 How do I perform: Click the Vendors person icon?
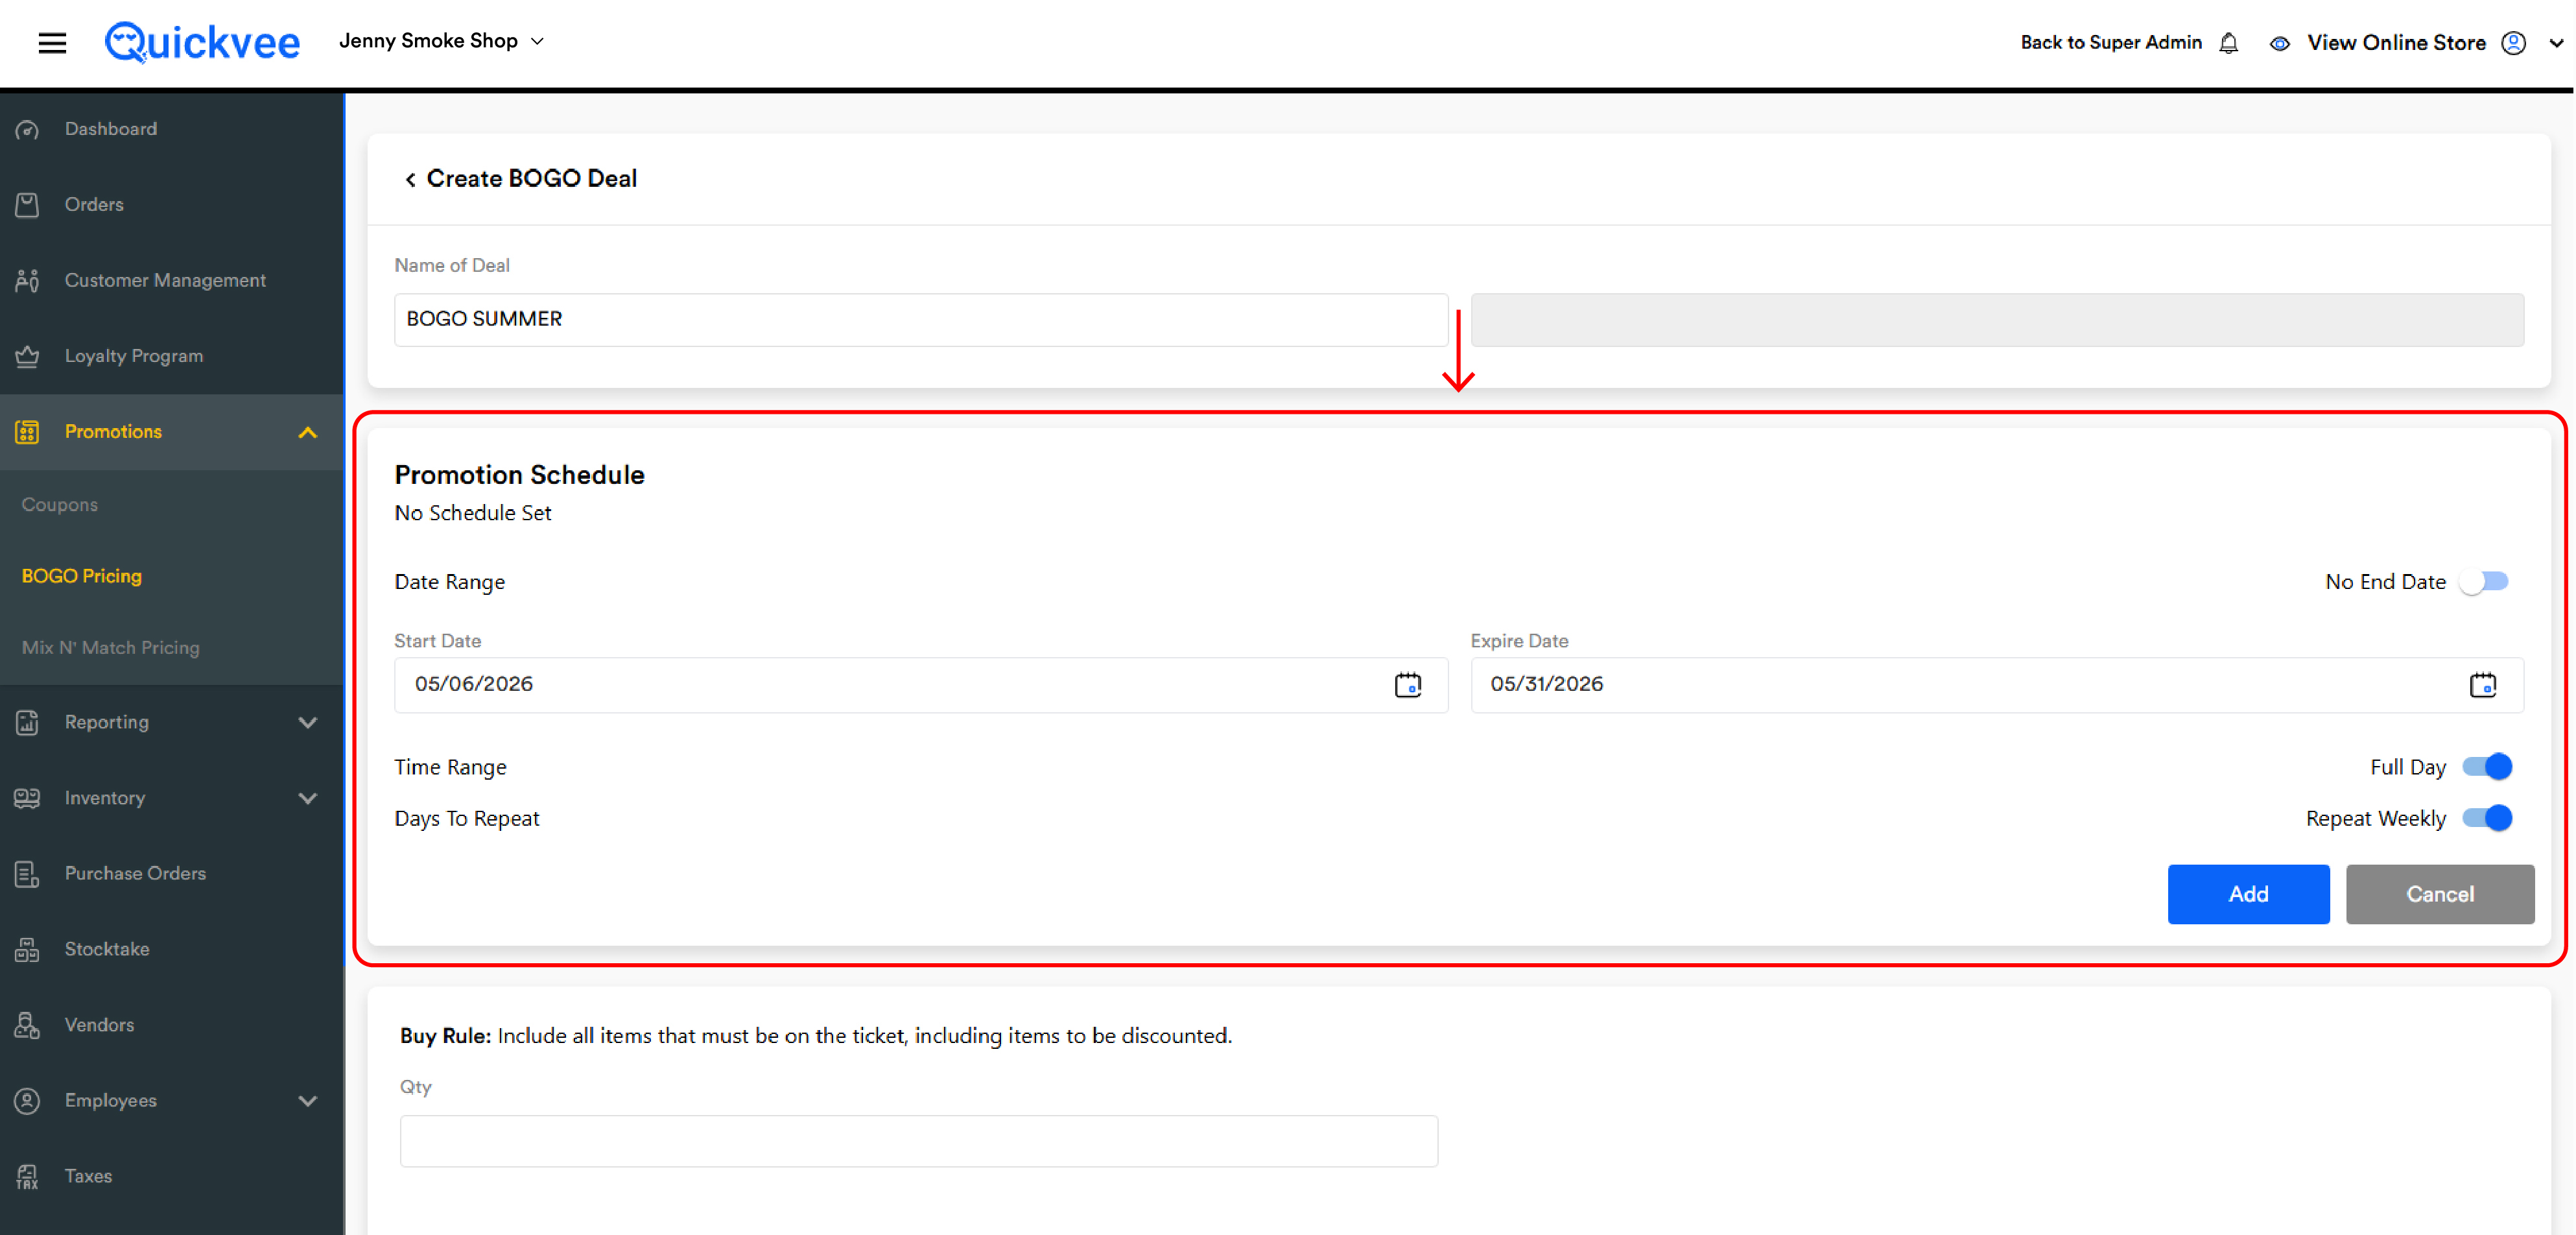(28, 1025)
